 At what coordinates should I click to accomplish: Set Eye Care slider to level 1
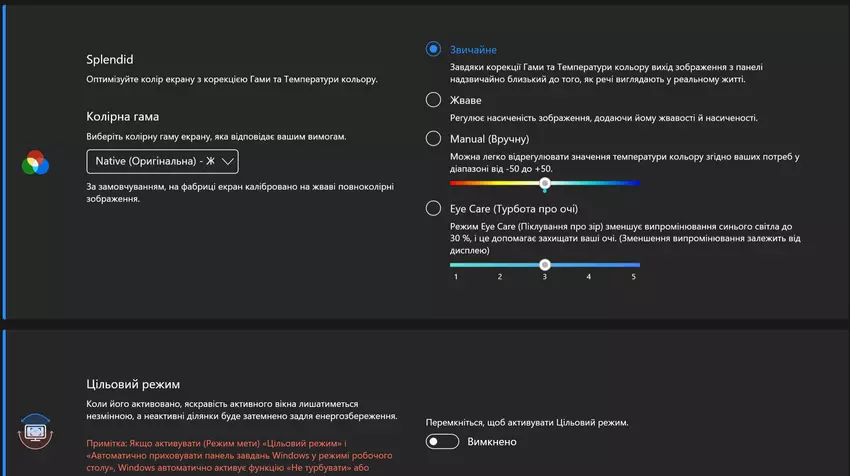456,265
